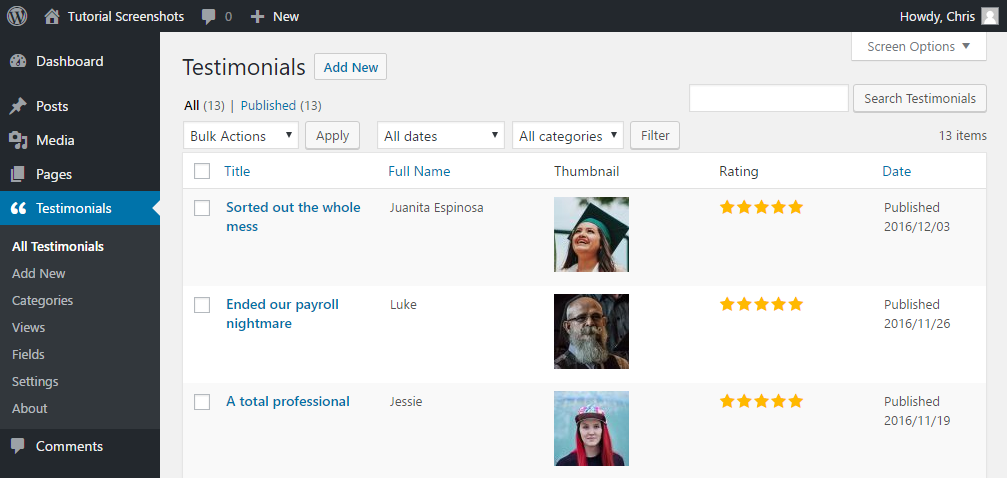Open the Ended our payroll nightmare testimonial
The width and height of the screenshot is (1007, 478).
[x=283, y=314]
